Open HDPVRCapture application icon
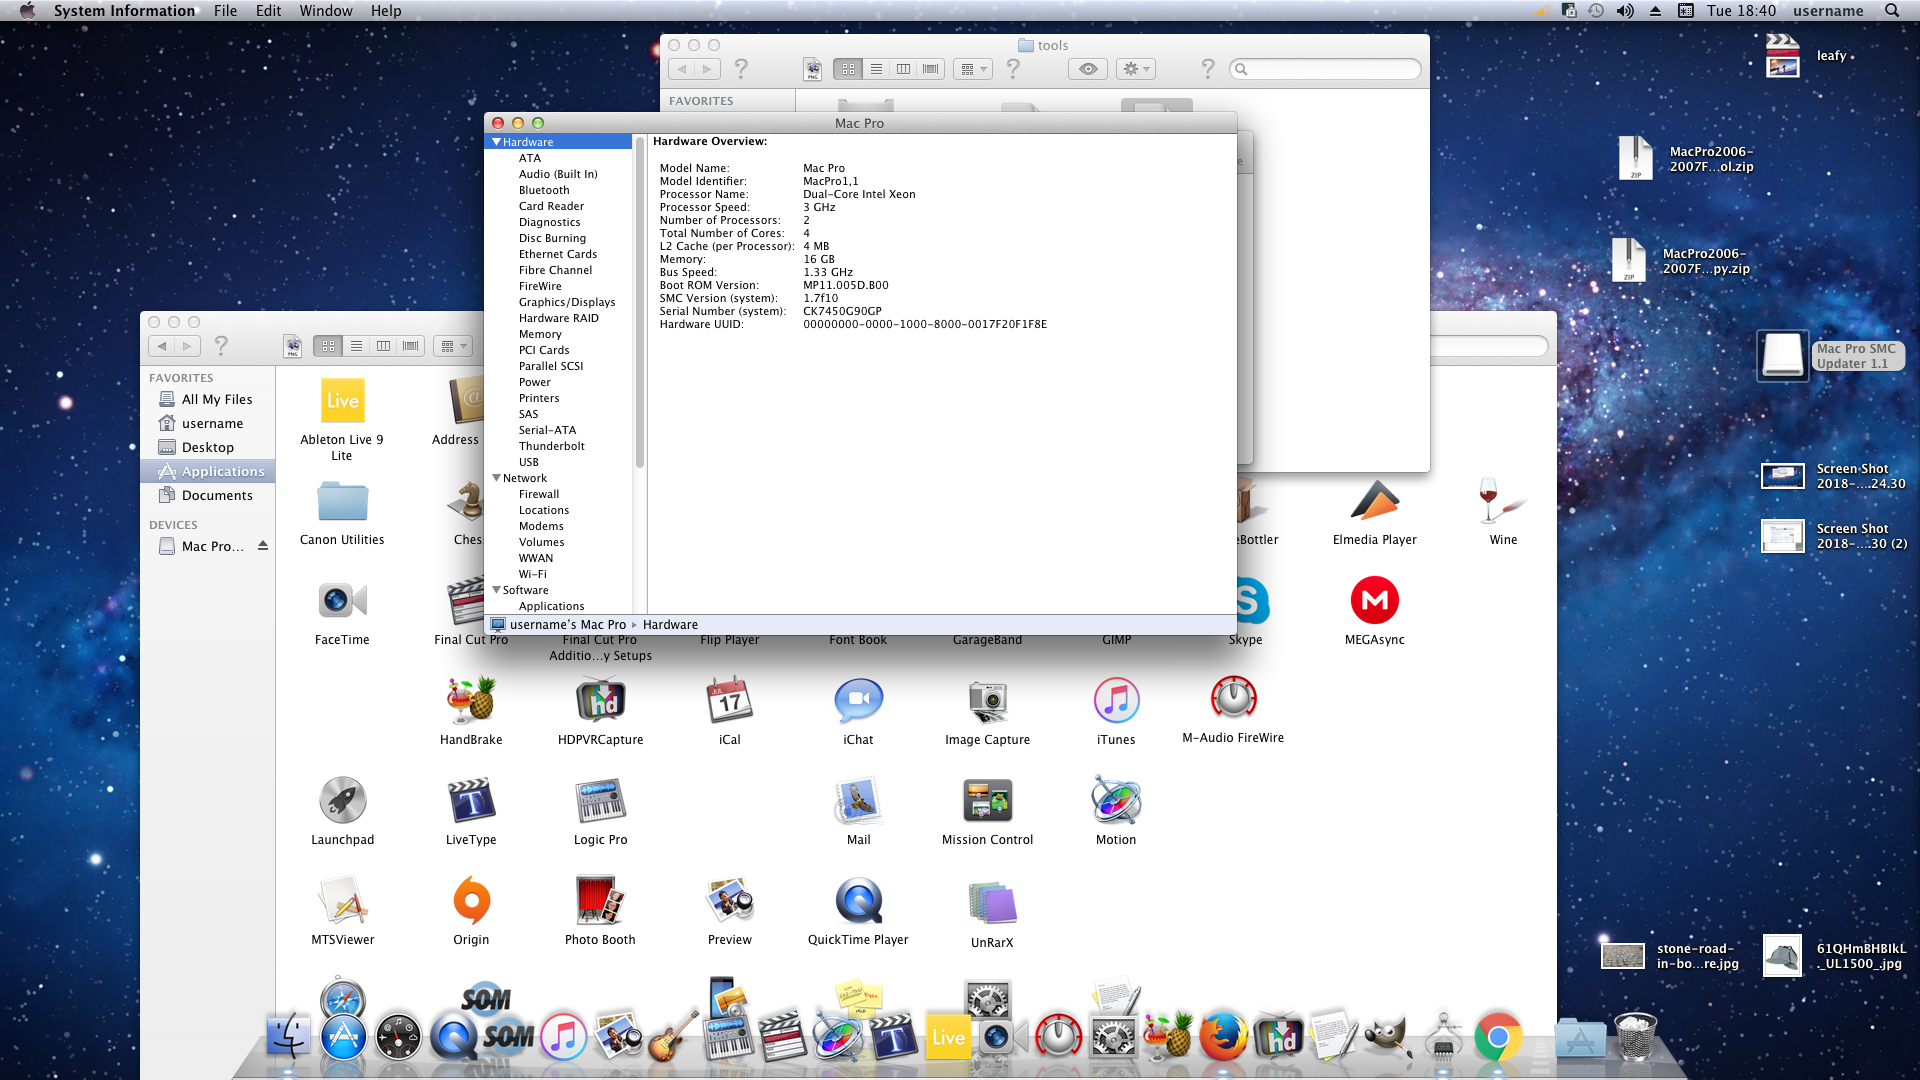The image size is (1920, 1080). [x=600, y=700]
